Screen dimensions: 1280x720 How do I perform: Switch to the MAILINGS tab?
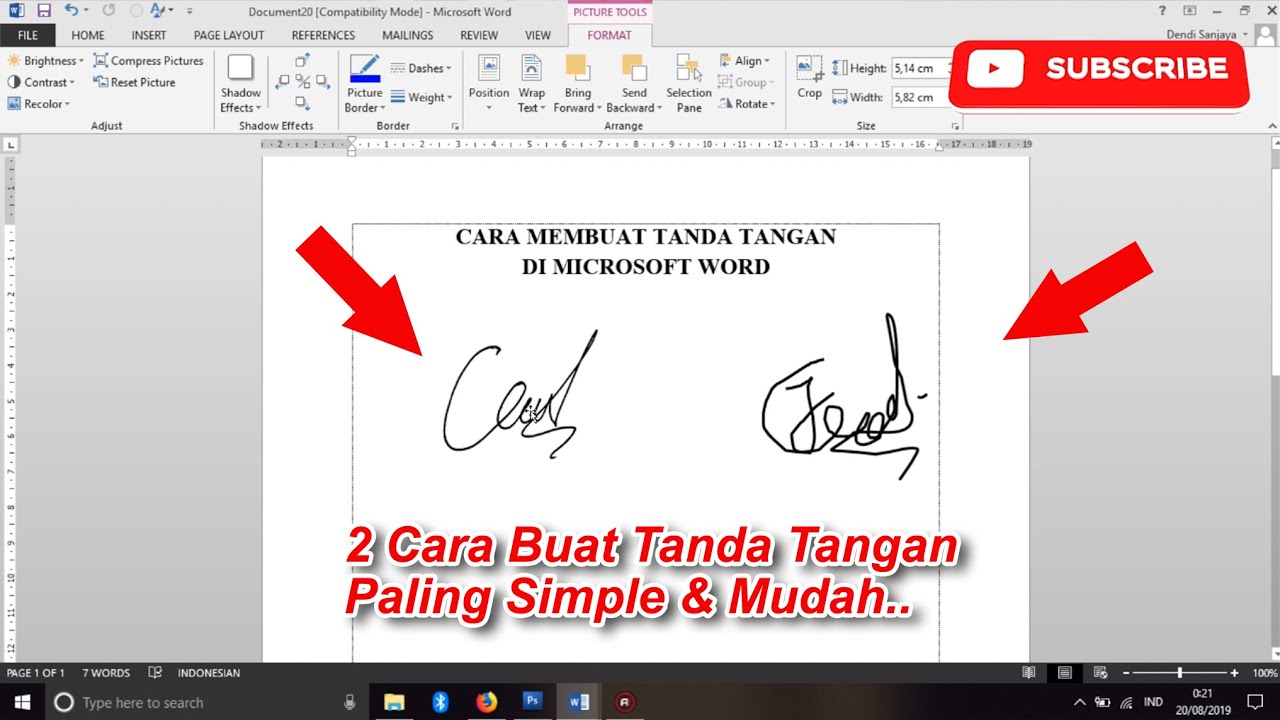(x=407, y=35)
